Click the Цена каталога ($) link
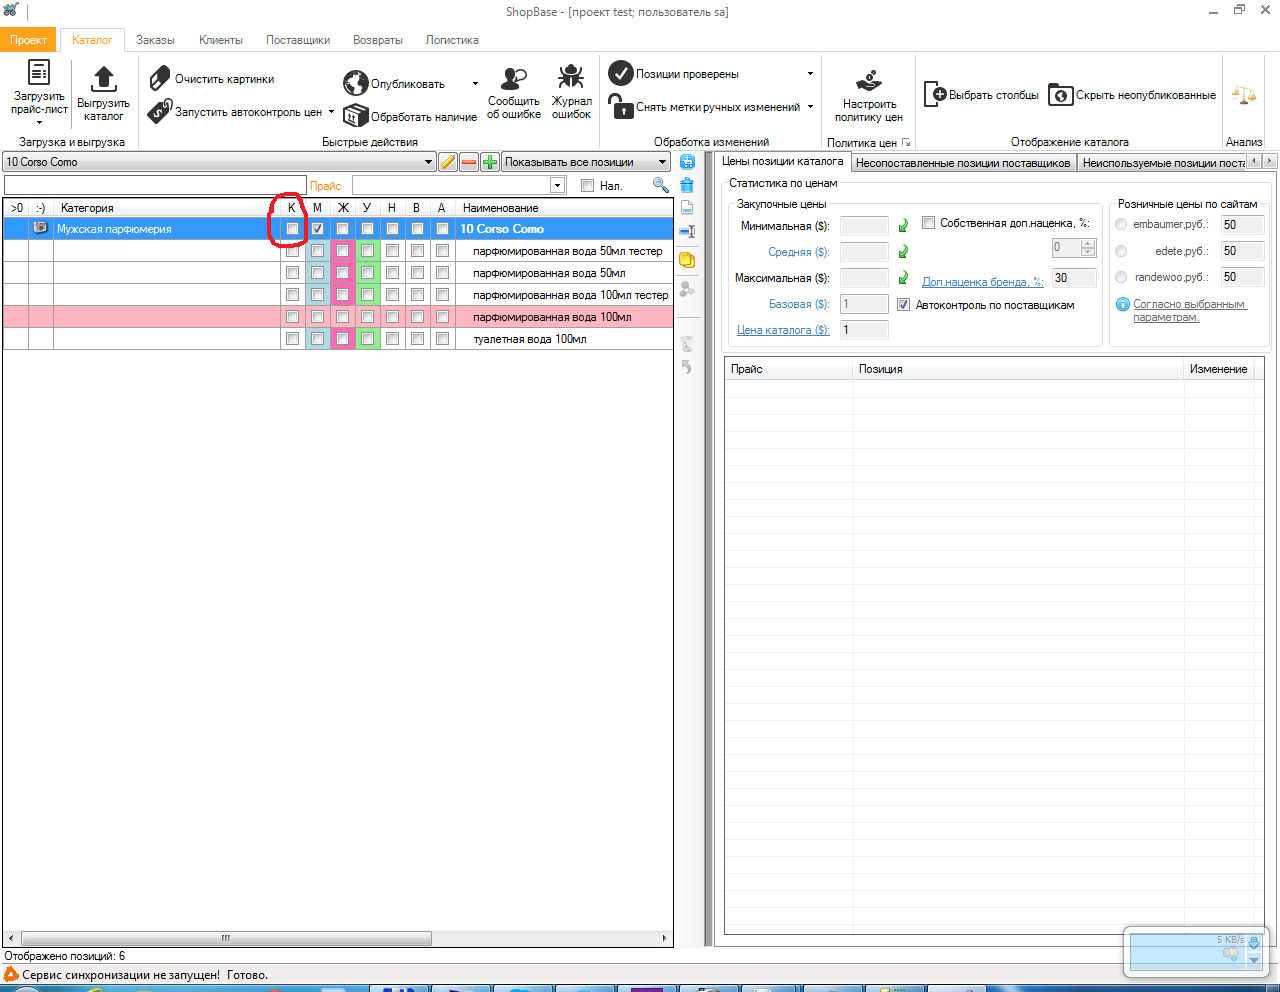Screen dimensions: 1280x992 (783, 330)
